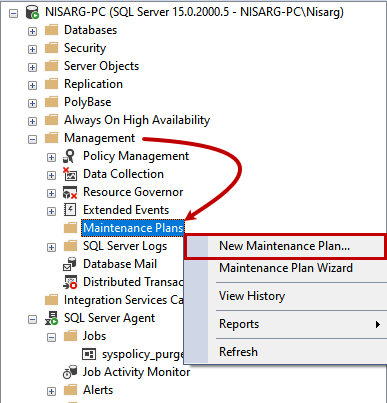
Task: Click the Distributed Transaction Coordinator icon
Action: (70, 282)
